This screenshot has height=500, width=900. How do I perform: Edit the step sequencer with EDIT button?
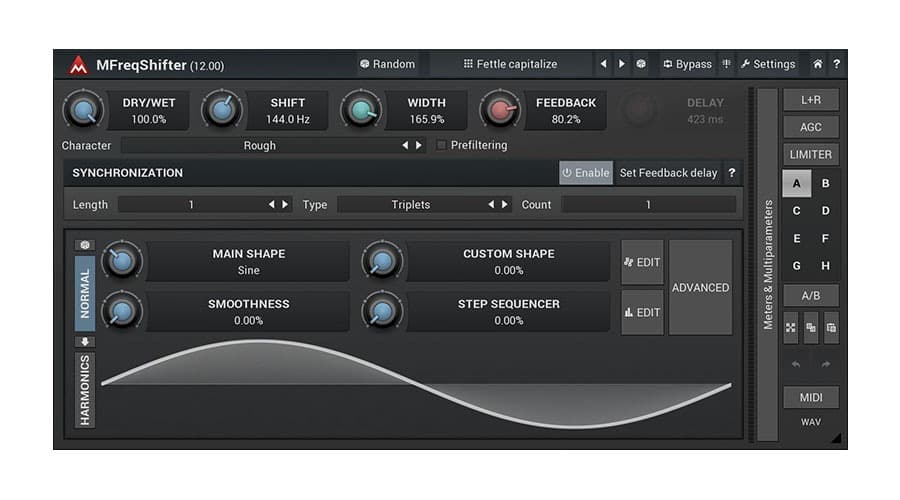[642, 312]
